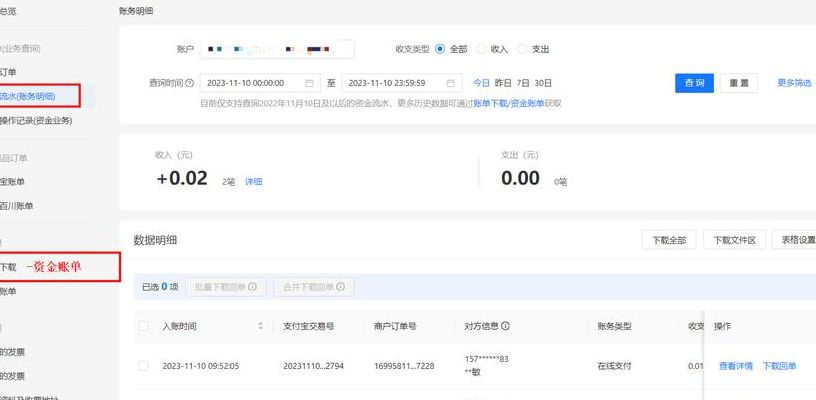Open the start date calendar icon

(x=309, y=83)
